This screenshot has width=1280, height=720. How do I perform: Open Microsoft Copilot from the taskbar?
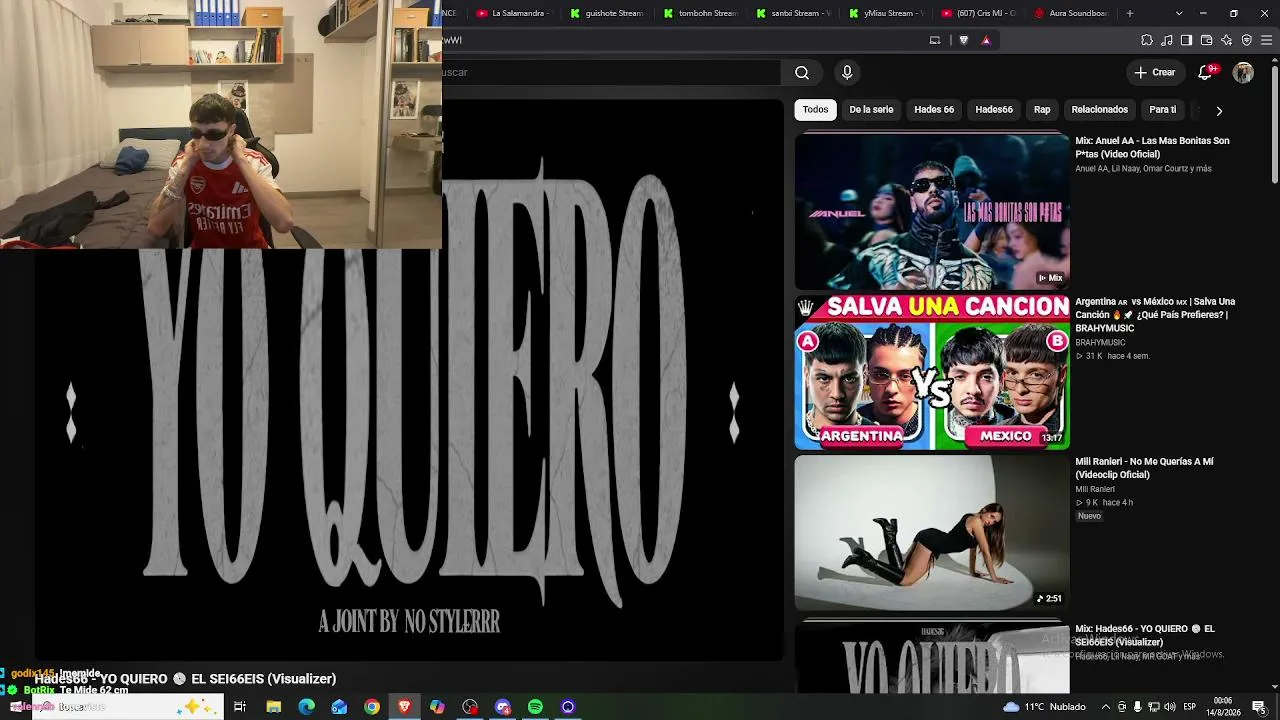coord(437,707)
